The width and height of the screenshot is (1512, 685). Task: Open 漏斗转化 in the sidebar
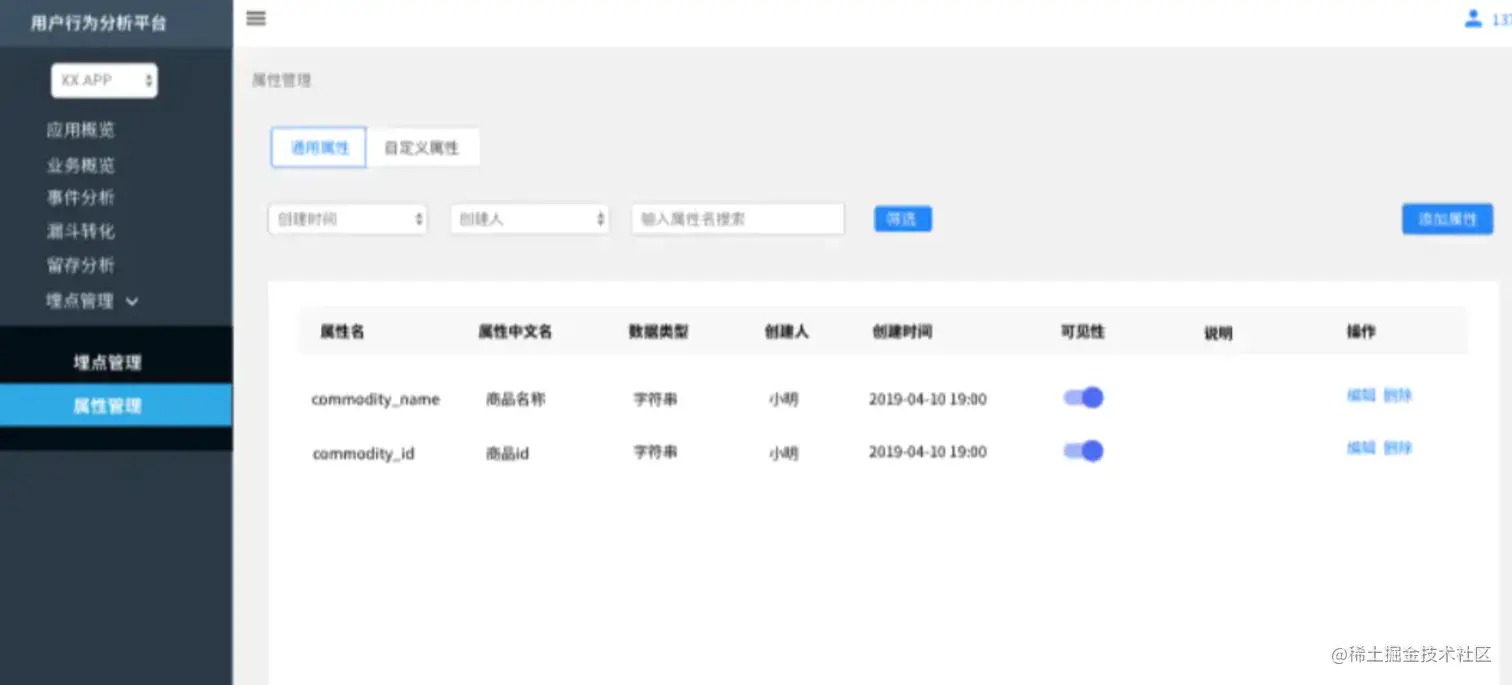coord(81,231)
